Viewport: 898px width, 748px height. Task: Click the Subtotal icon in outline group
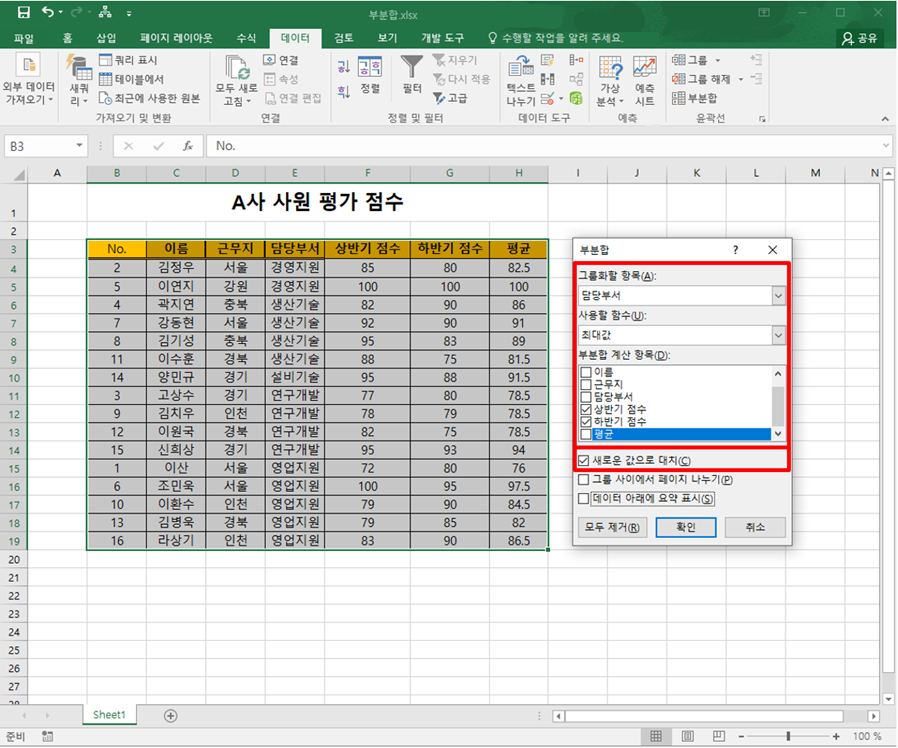click(679, 98)
